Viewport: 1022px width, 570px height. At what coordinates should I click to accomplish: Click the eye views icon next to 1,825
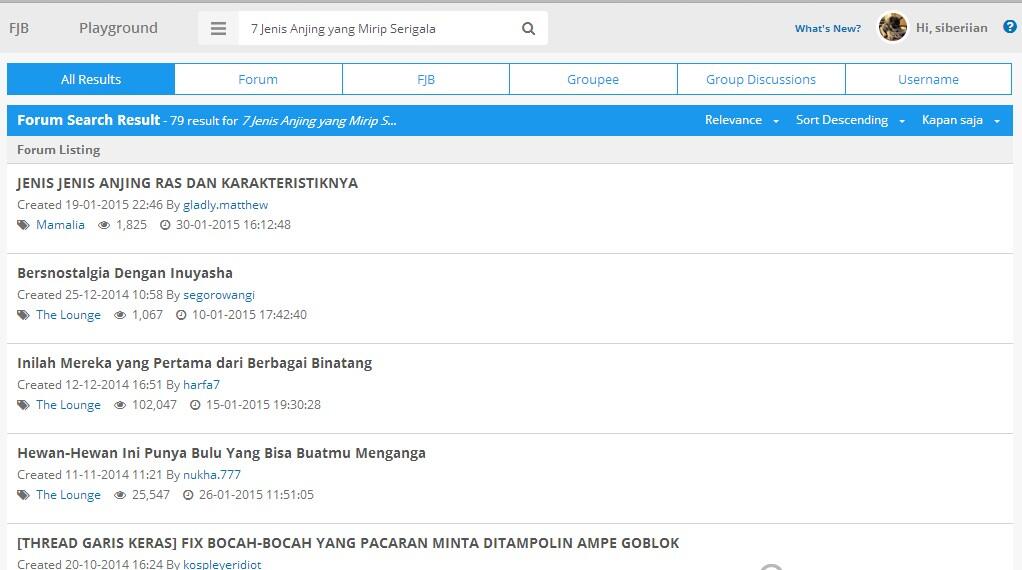[104, 225]
